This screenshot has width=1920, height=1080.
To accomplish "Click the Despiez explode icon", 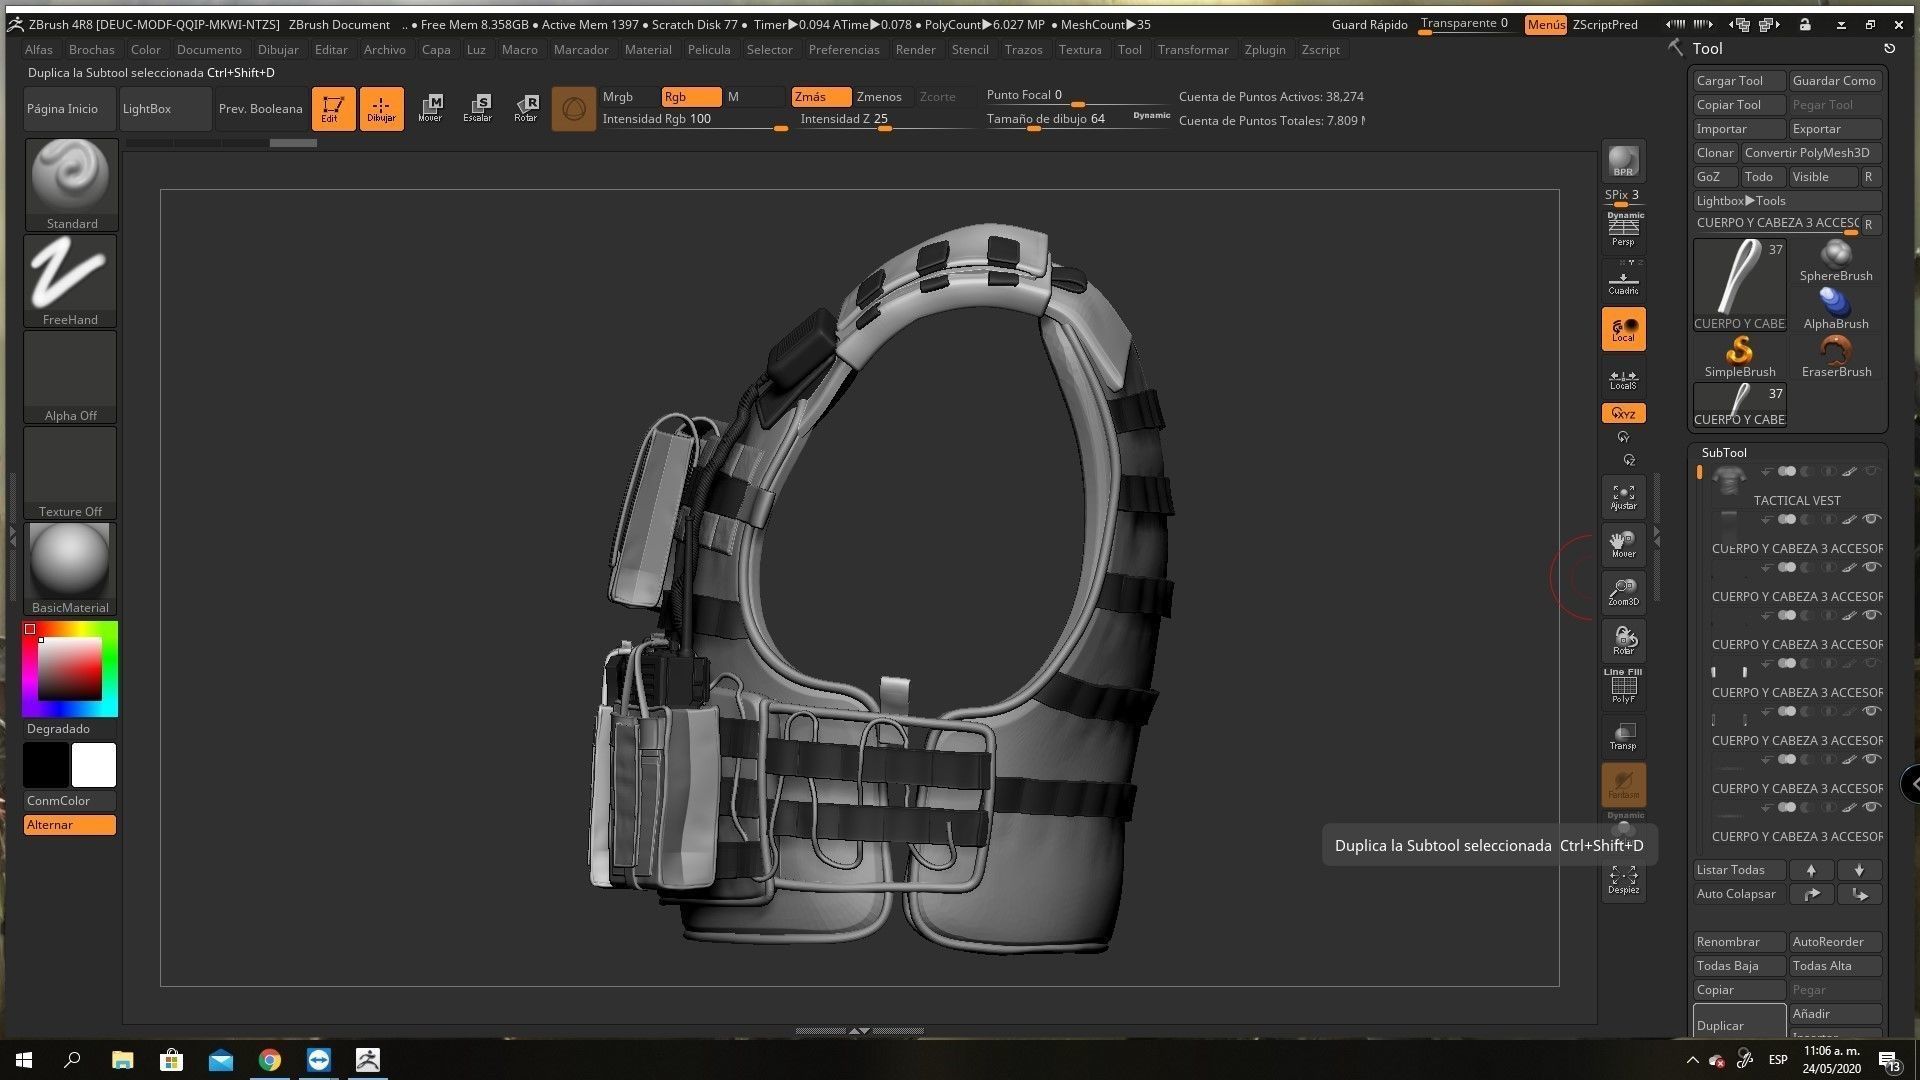I will coord(1623,880).
